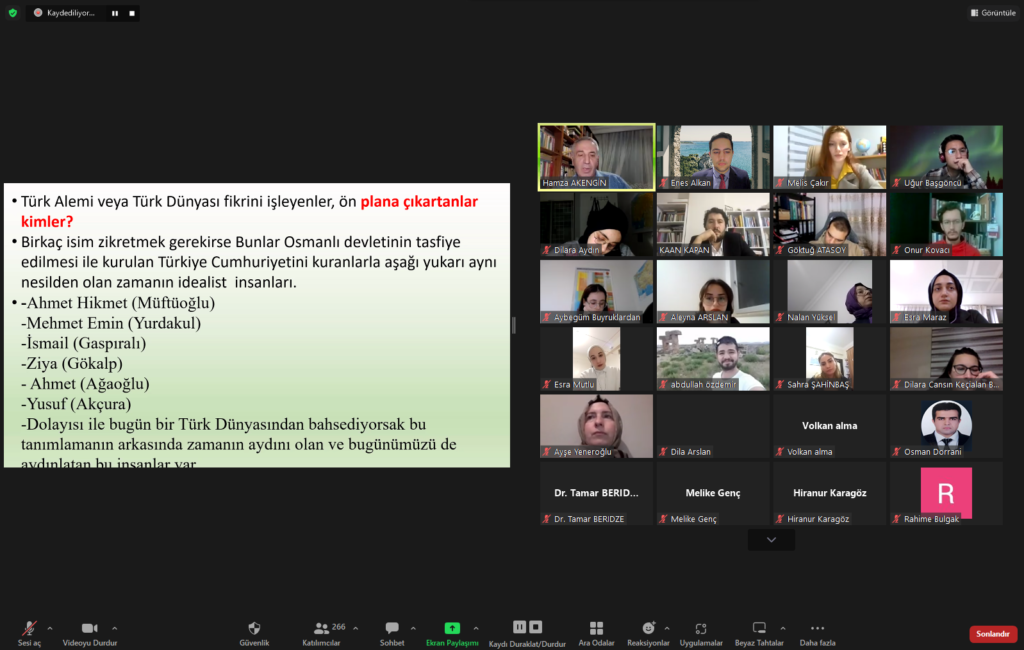Click the Kaydı Duraklat/Durdur toolbar button
This screenshot has height=650, width=1024.
[527, 629]
